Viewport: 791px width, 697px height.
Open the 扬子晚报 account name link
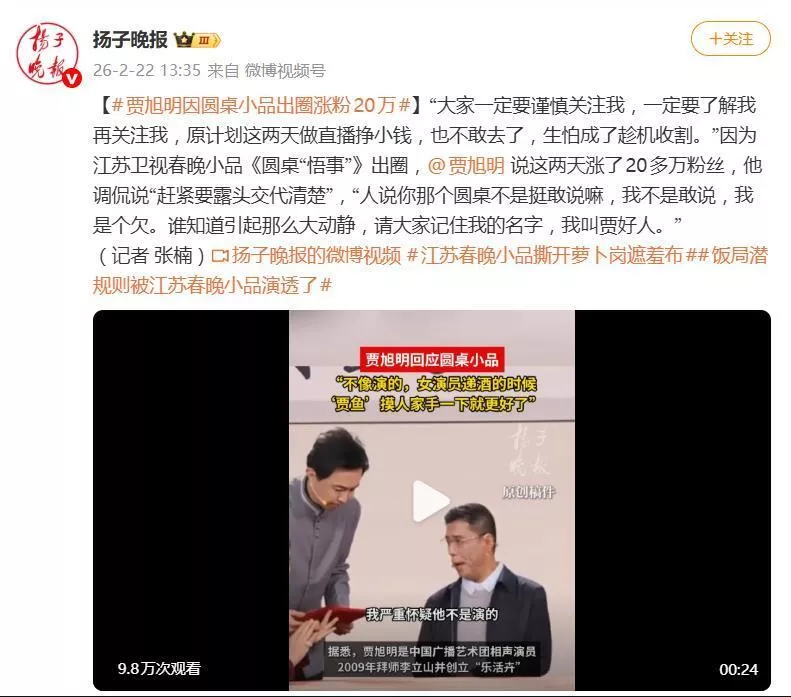pyautogui.click(x=130, y=39)
